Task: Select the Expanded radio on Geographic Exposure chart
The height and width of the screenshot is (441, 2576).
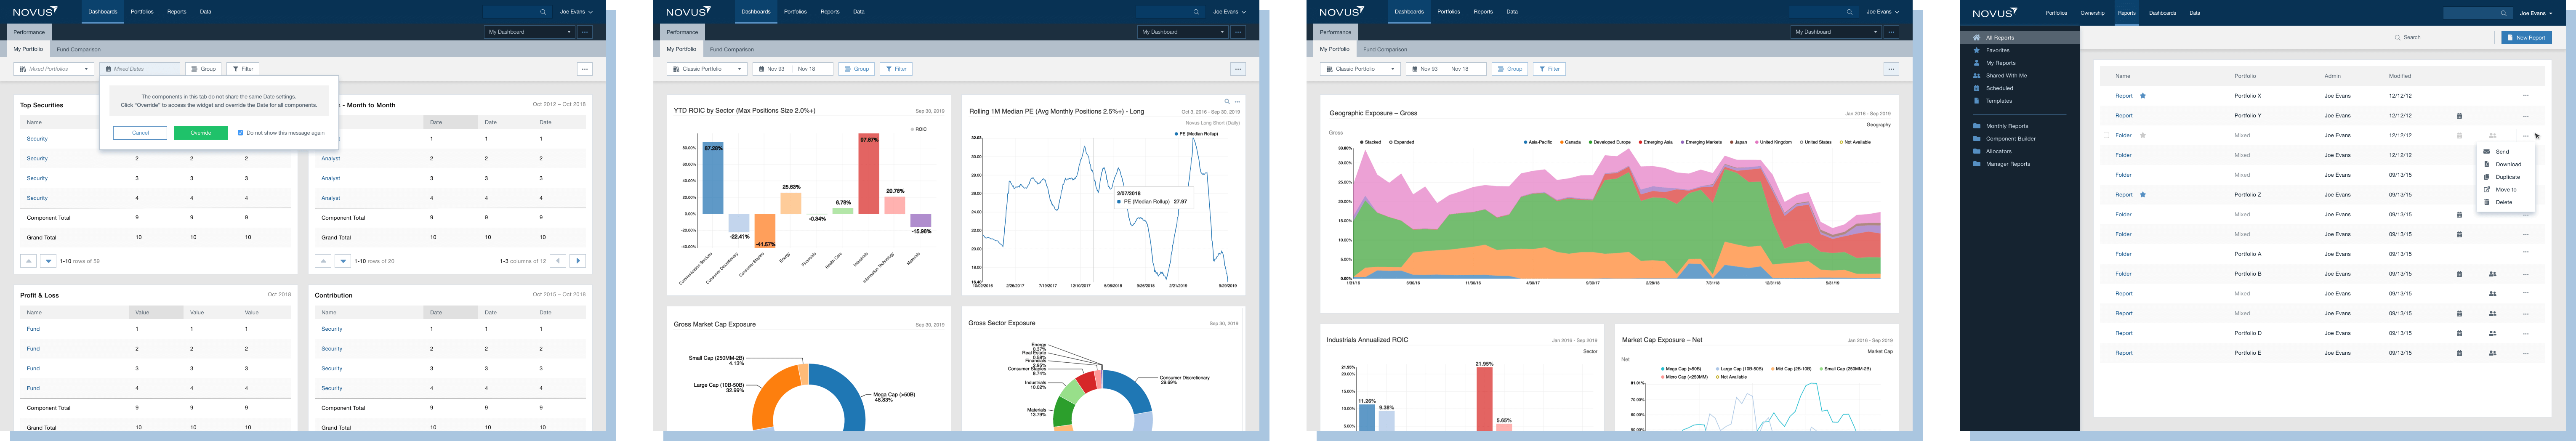Action: [1391, 142]
